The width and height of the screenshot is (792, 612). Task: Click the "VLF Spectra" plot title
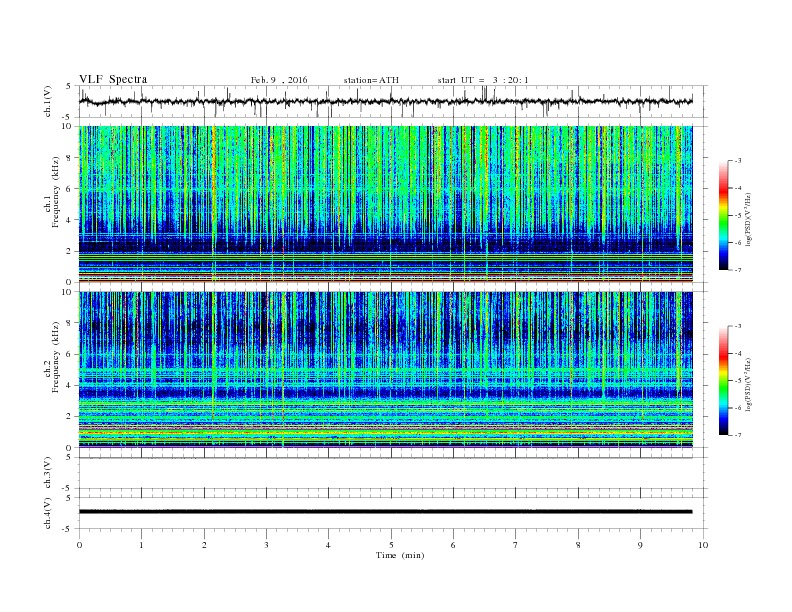tap(113, 79)
